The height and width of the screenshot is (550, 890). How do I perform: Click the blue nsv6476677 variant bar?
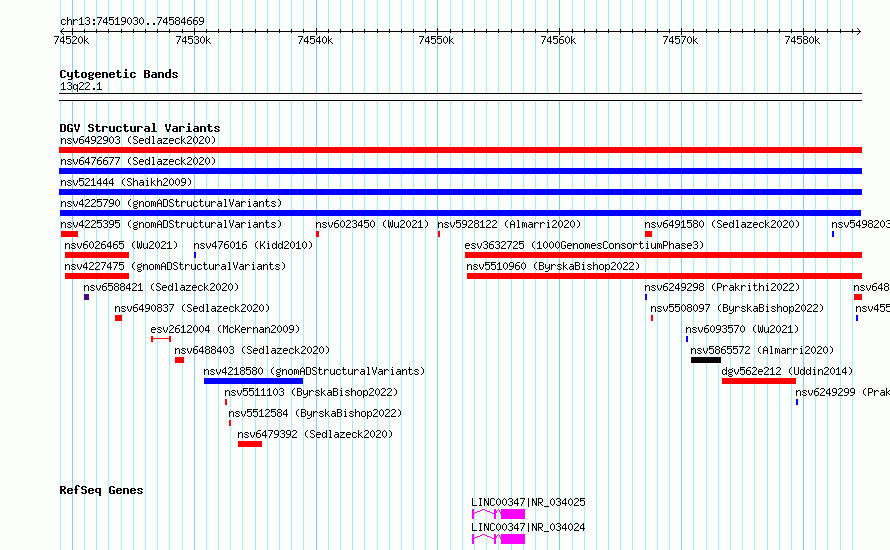(460, 171)
